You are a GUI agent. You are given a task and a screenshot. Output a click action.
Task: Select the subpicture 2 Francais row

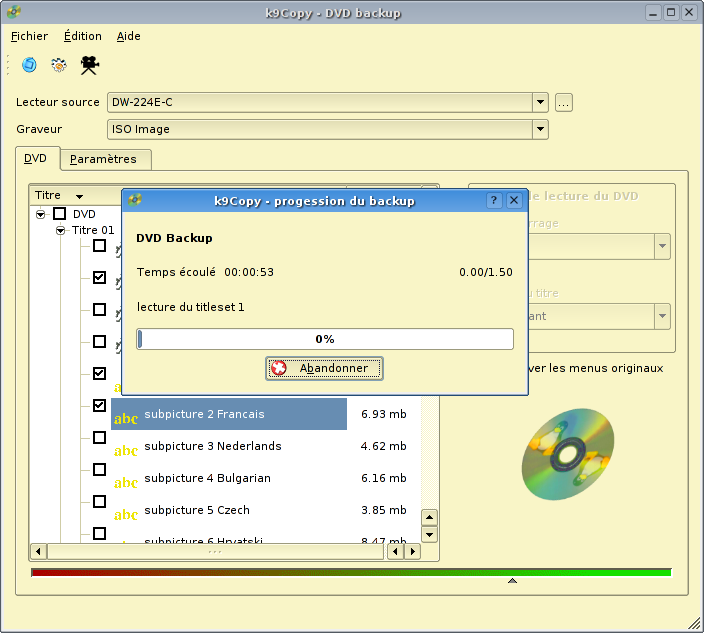[229, 414]
